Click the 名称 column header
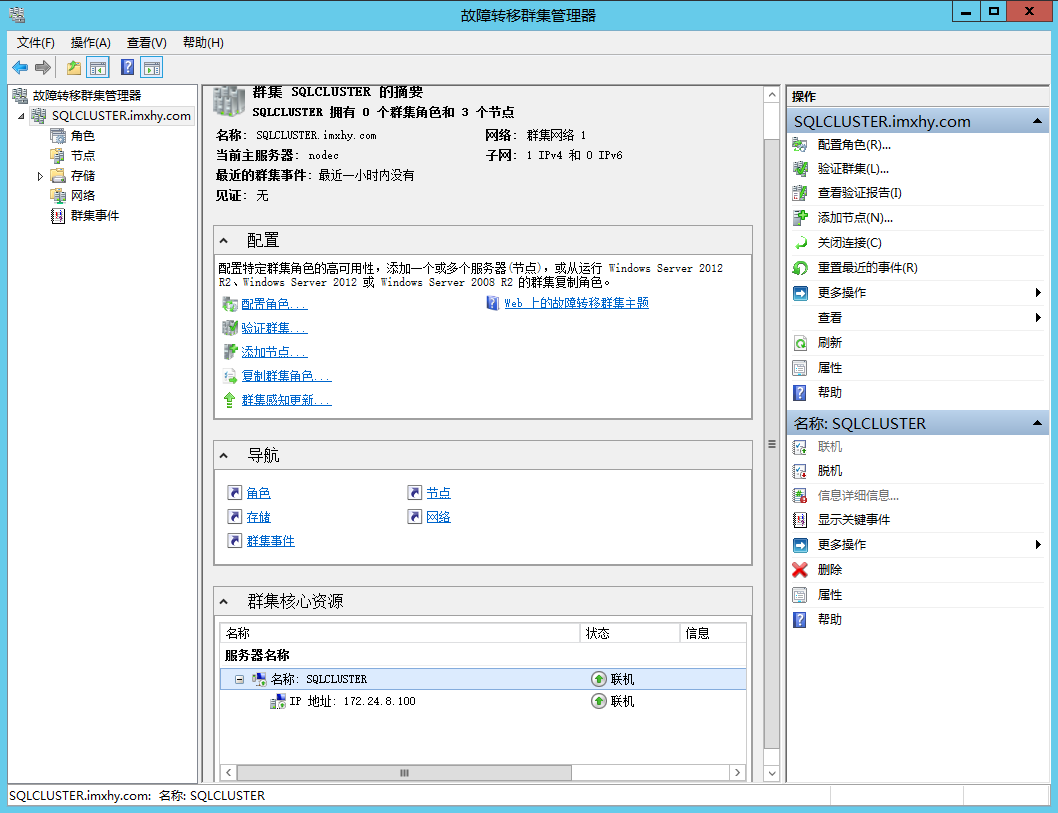The image size is (1058, 813). point(399,633)
